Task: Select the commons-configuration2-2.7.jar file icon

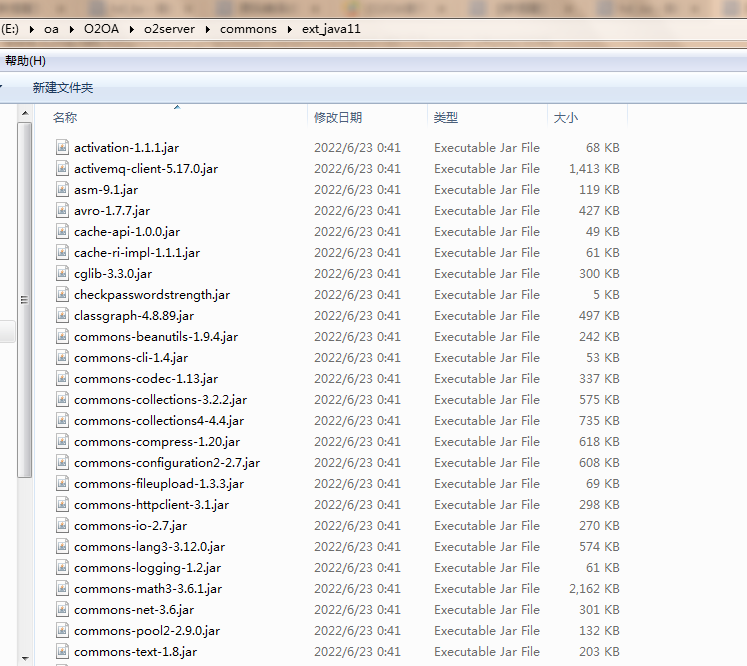Action: (62, 463)
